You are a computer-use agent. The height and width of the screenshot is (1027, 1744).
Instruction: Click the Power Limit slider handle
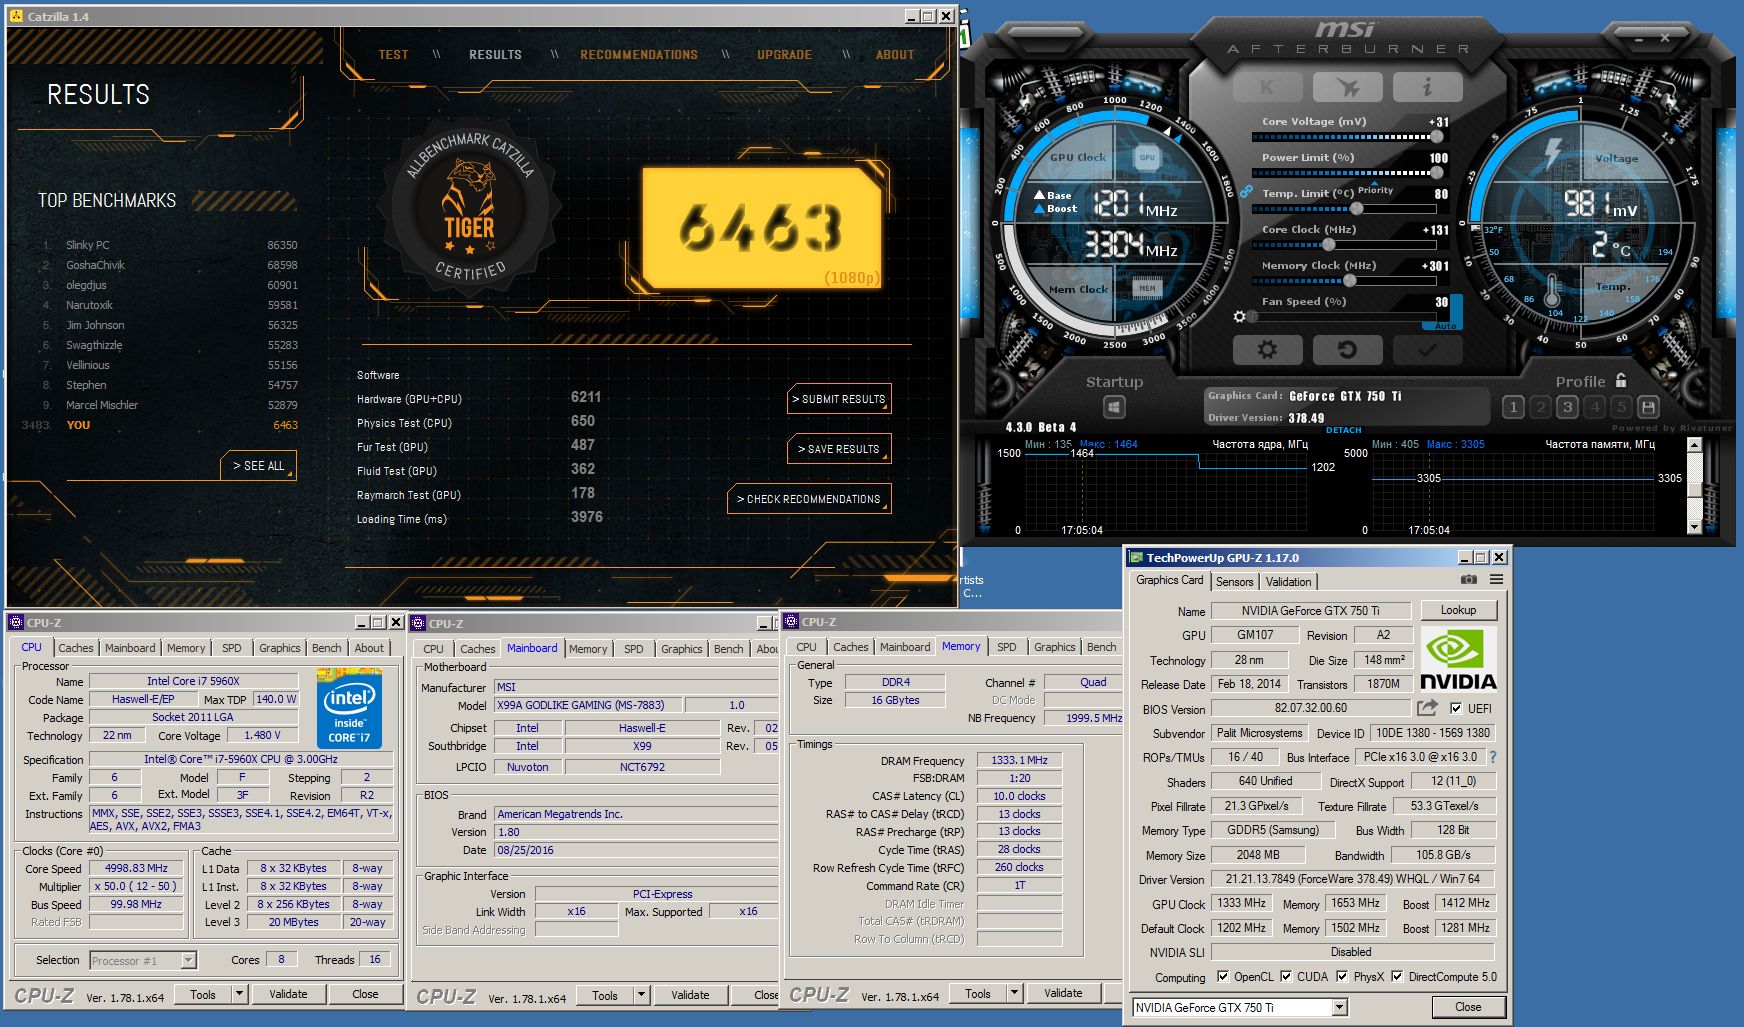(x=1437, y=173)
